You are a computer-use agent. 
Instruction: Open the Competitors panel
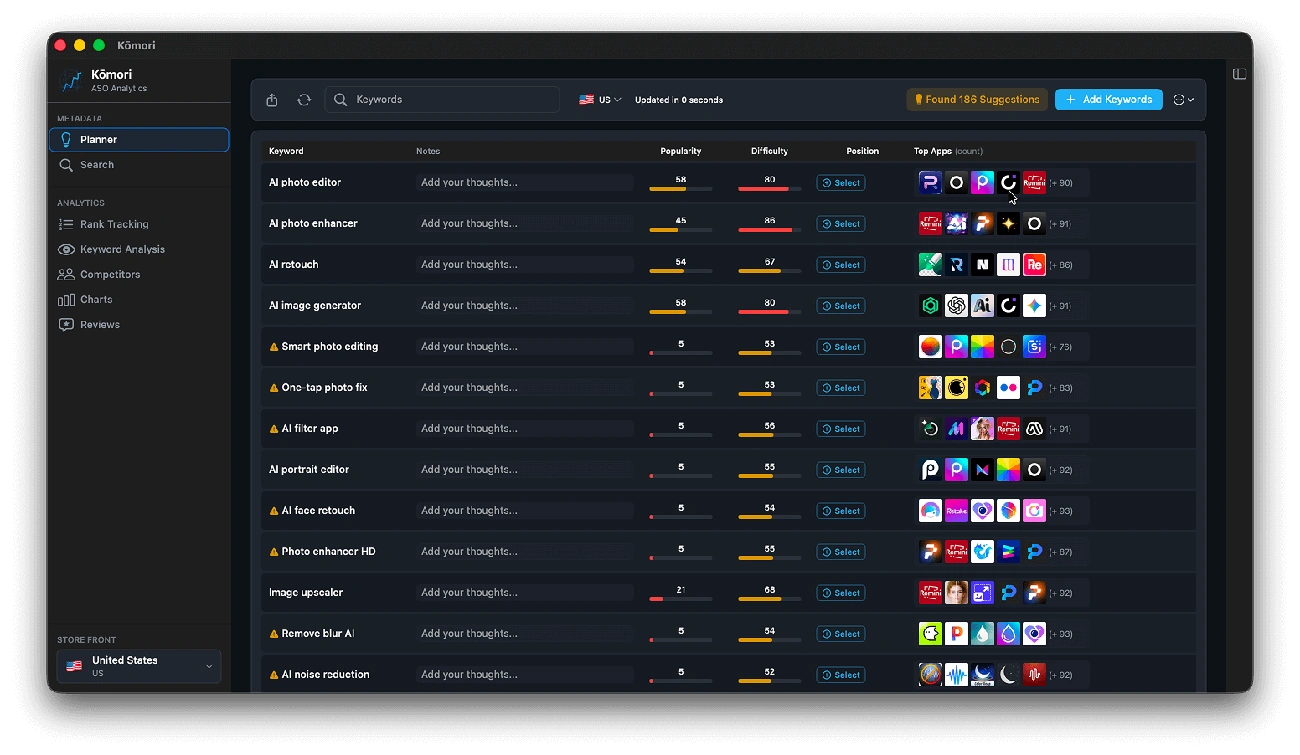click(108, 274)
